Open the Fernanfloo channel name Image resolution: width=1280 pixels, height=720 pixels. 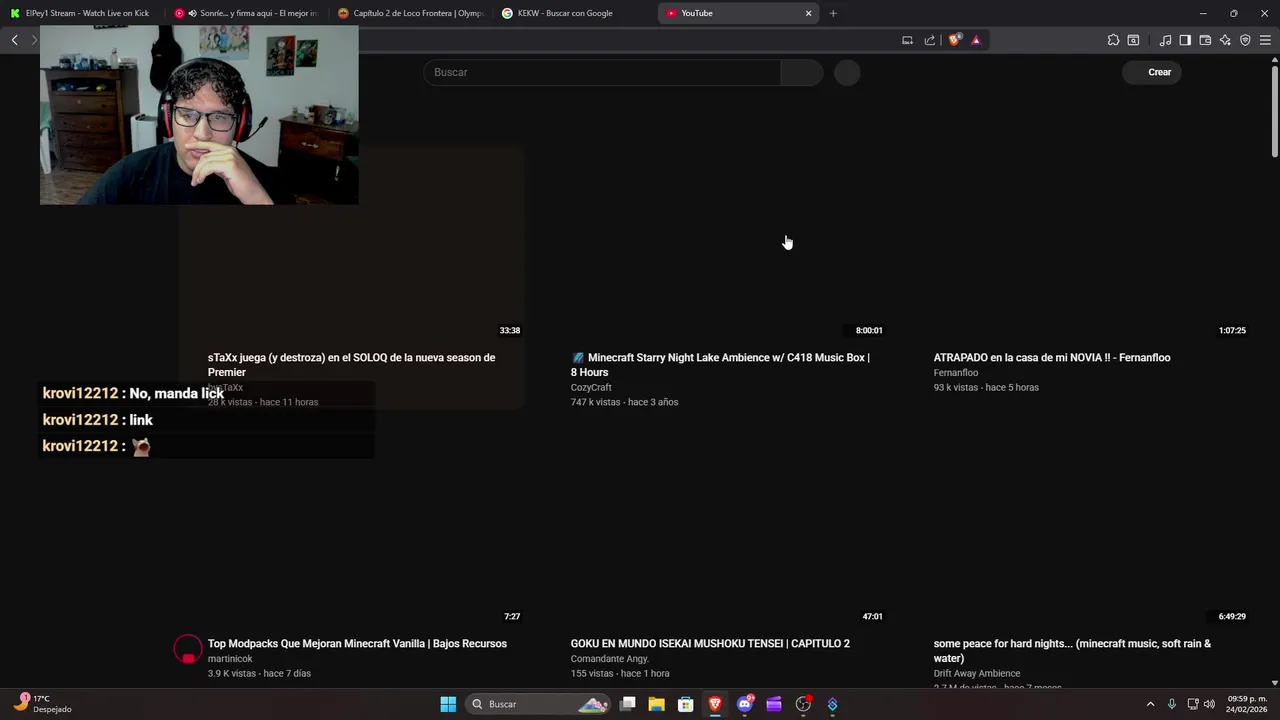click(x=956, y=373)
